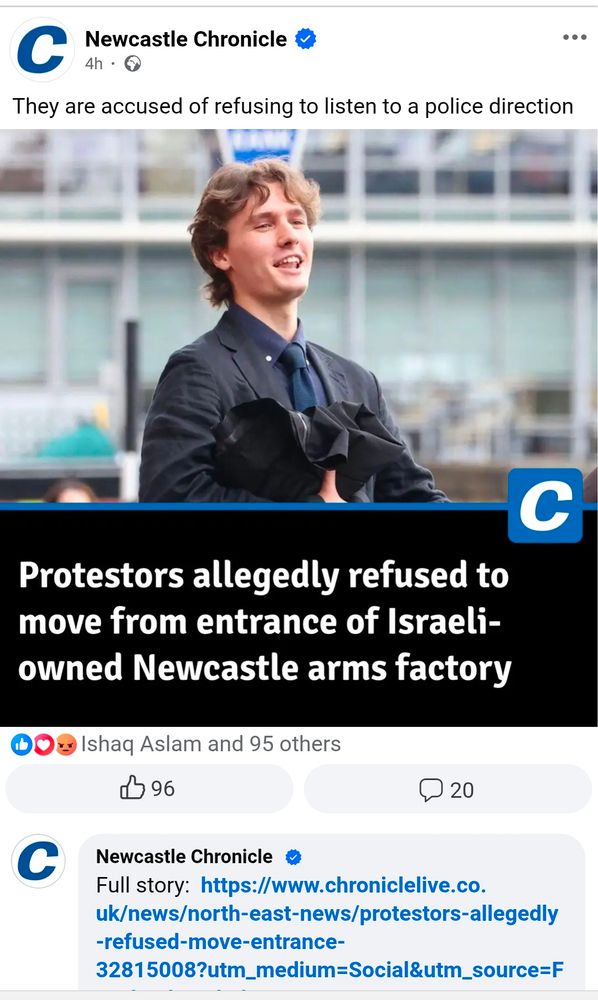This screenshot has width=598, height=1000.
Task: Click Chronicle C logo badge on image
Action: (x=545, y=506)
